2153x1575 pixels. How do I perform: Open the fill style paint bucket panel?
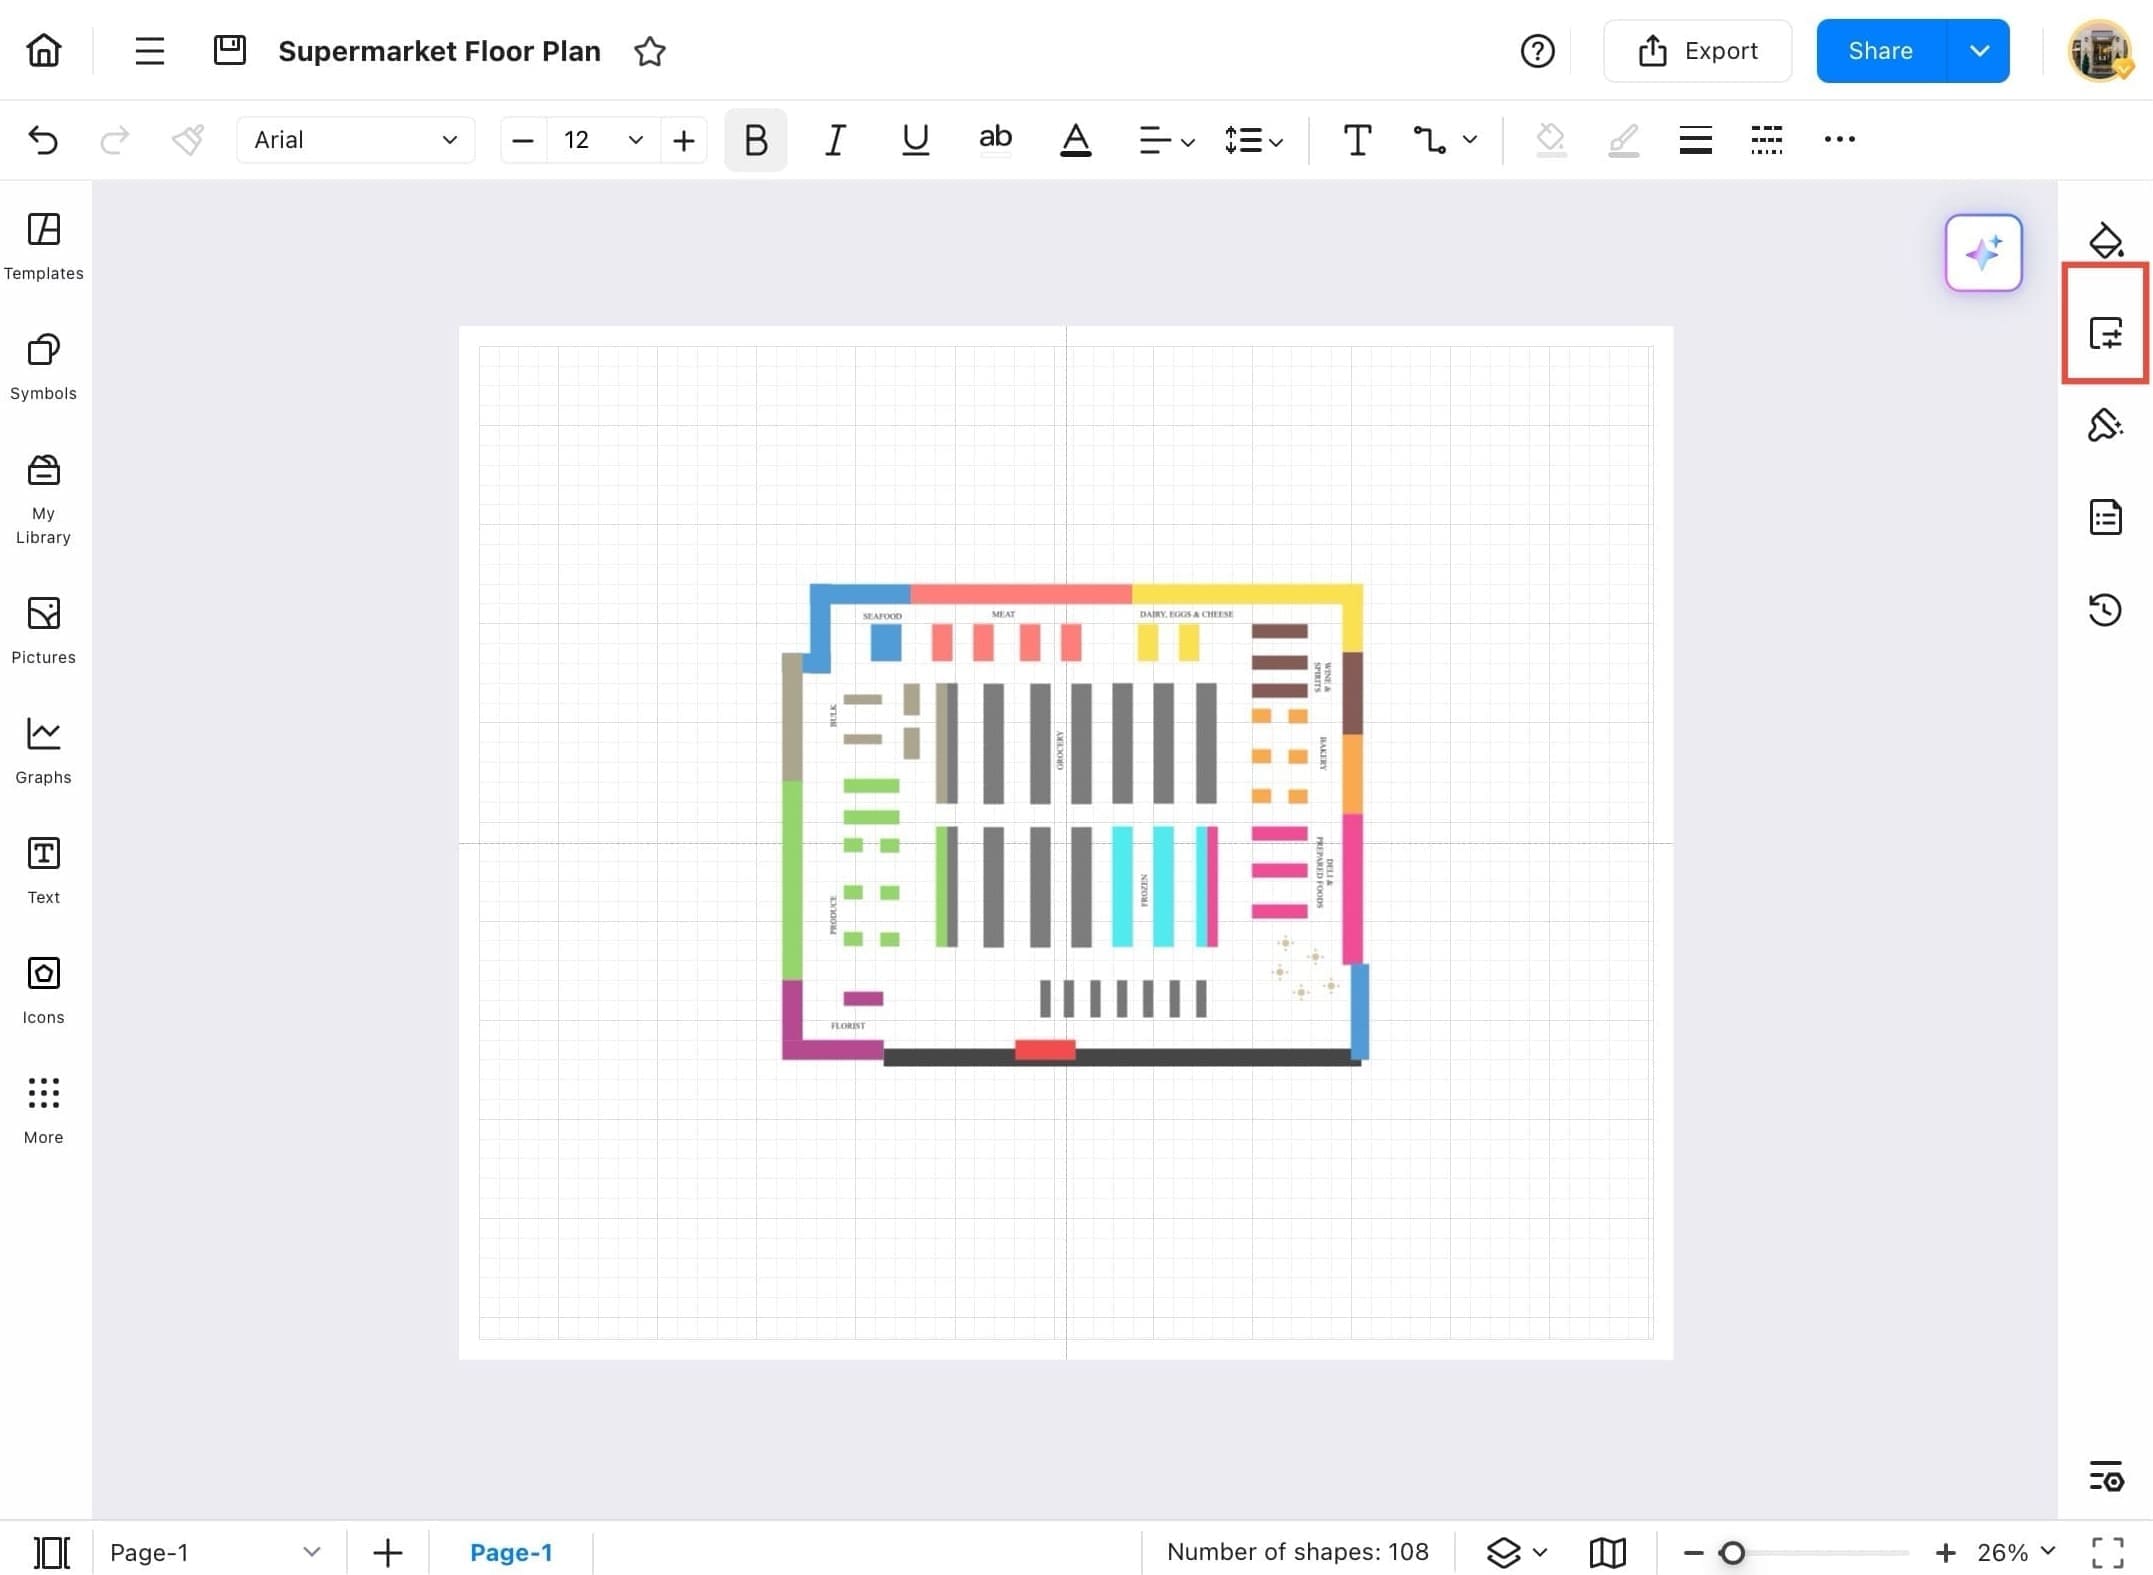2105,241
